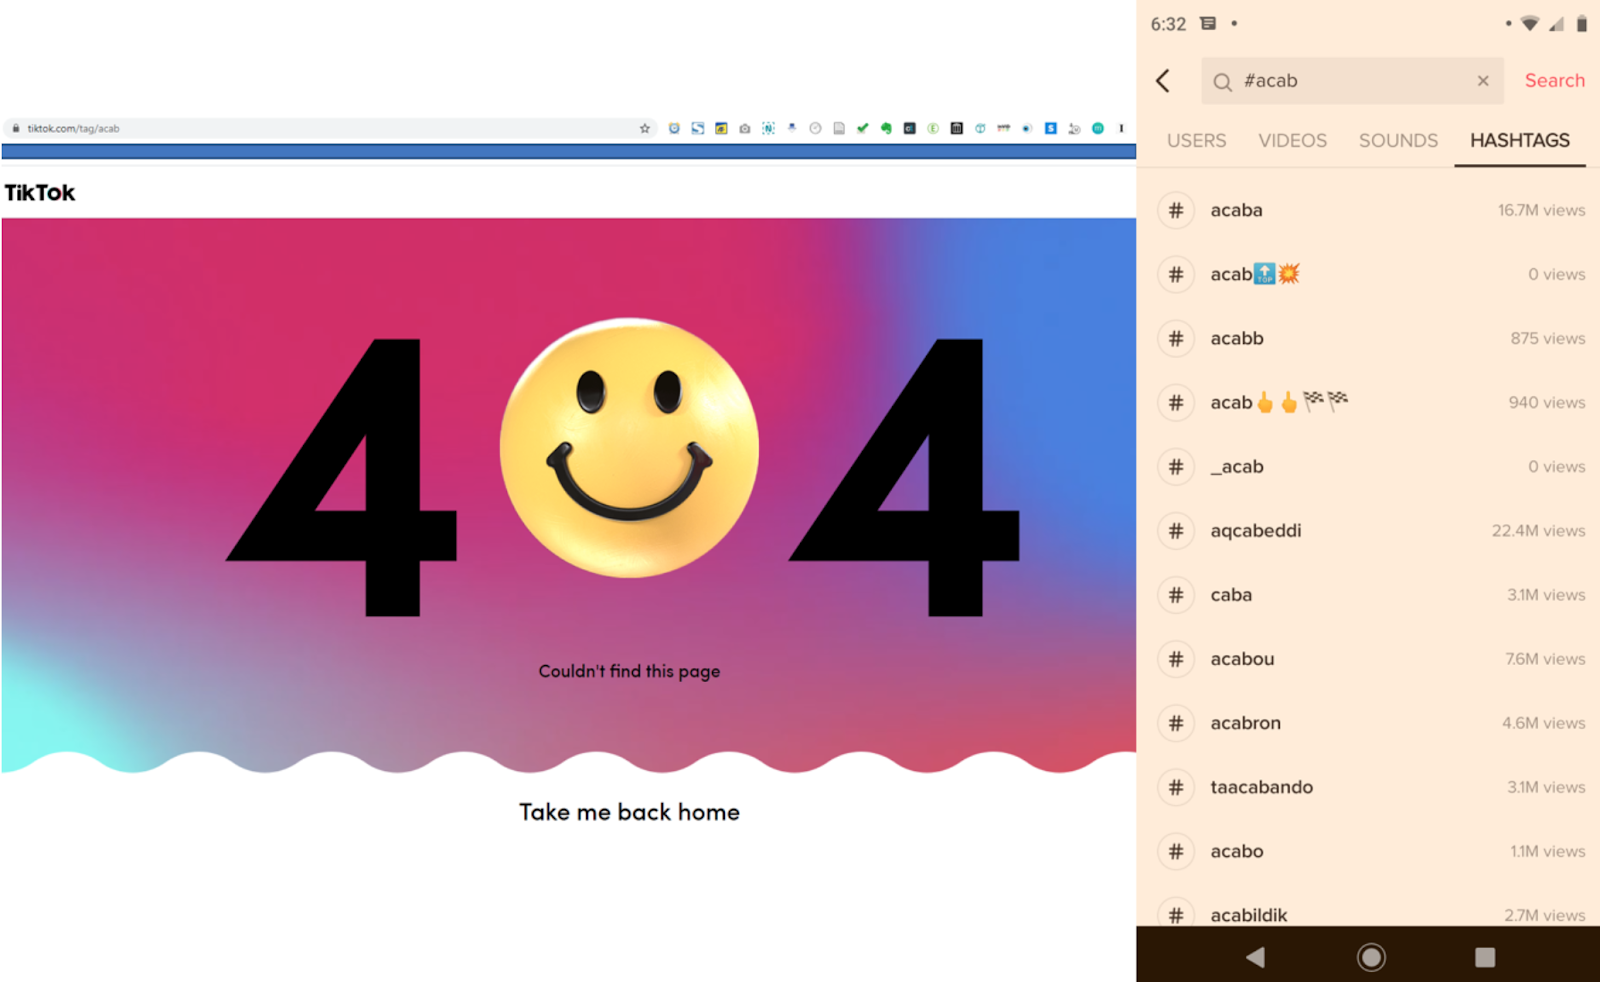Click the magnifier icon in the search field

pyautogui.click(x=1222, y=82)
